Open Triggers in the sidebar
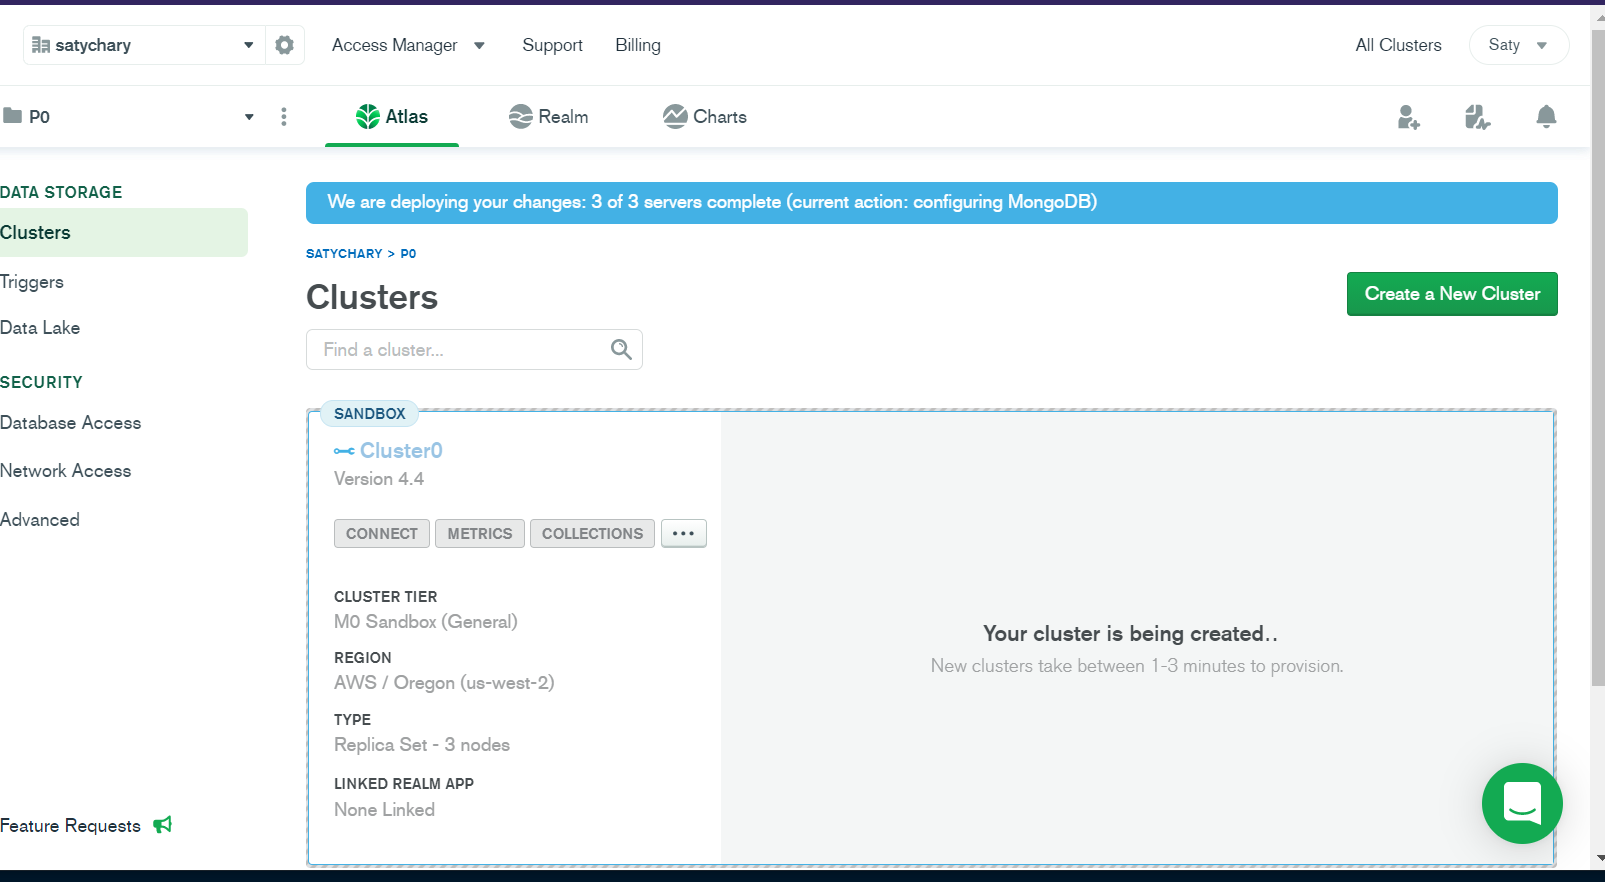The width and height of the screenshot is (1605, 882). coord(32,282)
